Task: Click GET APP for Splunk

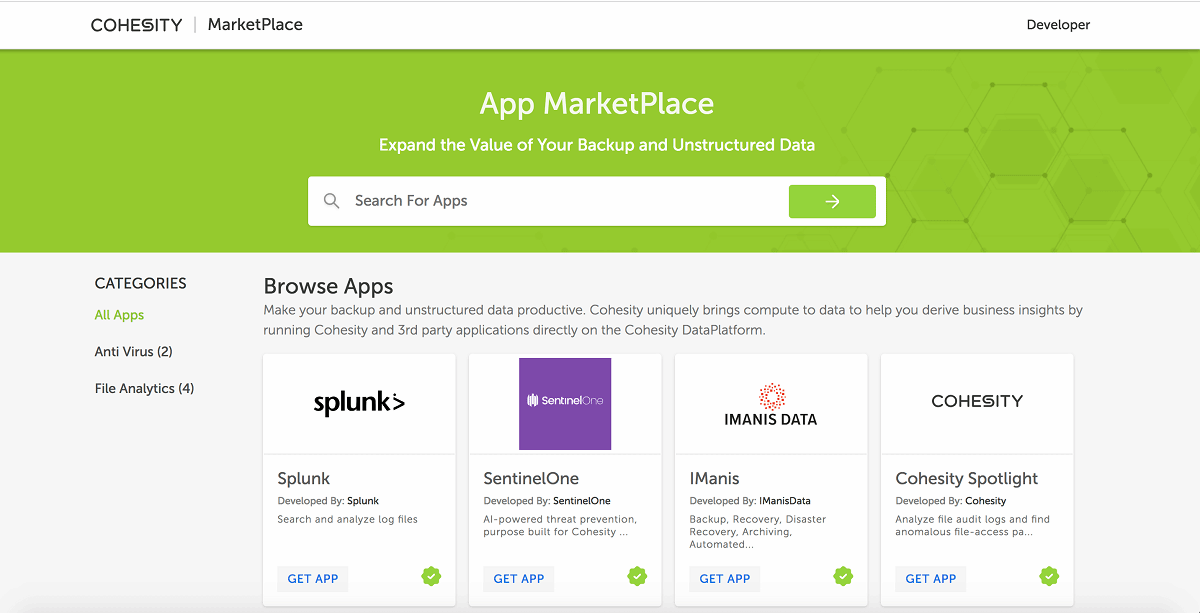Action: tap(312, 578)
